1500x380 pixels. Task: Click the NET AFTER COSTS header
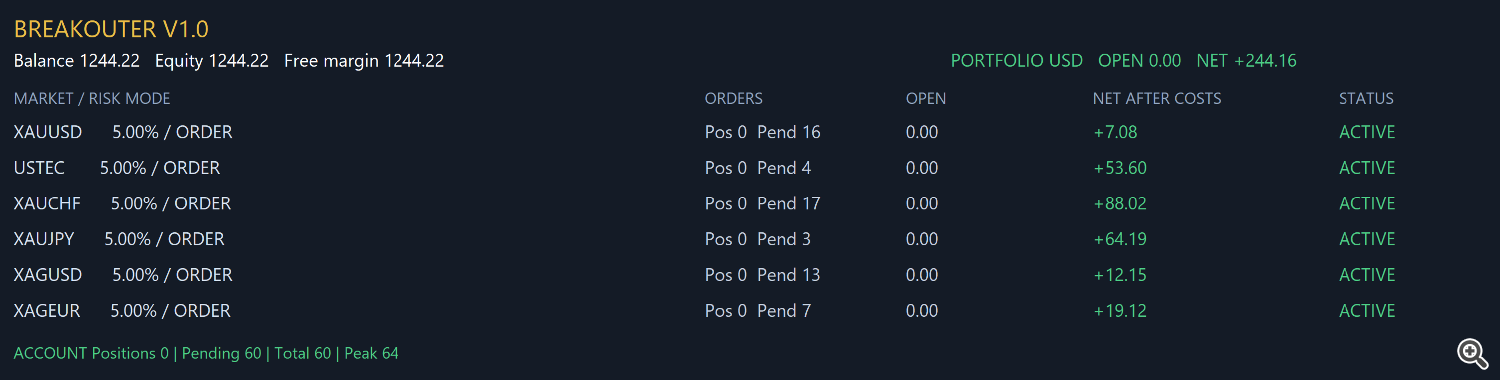[1157, 98]
